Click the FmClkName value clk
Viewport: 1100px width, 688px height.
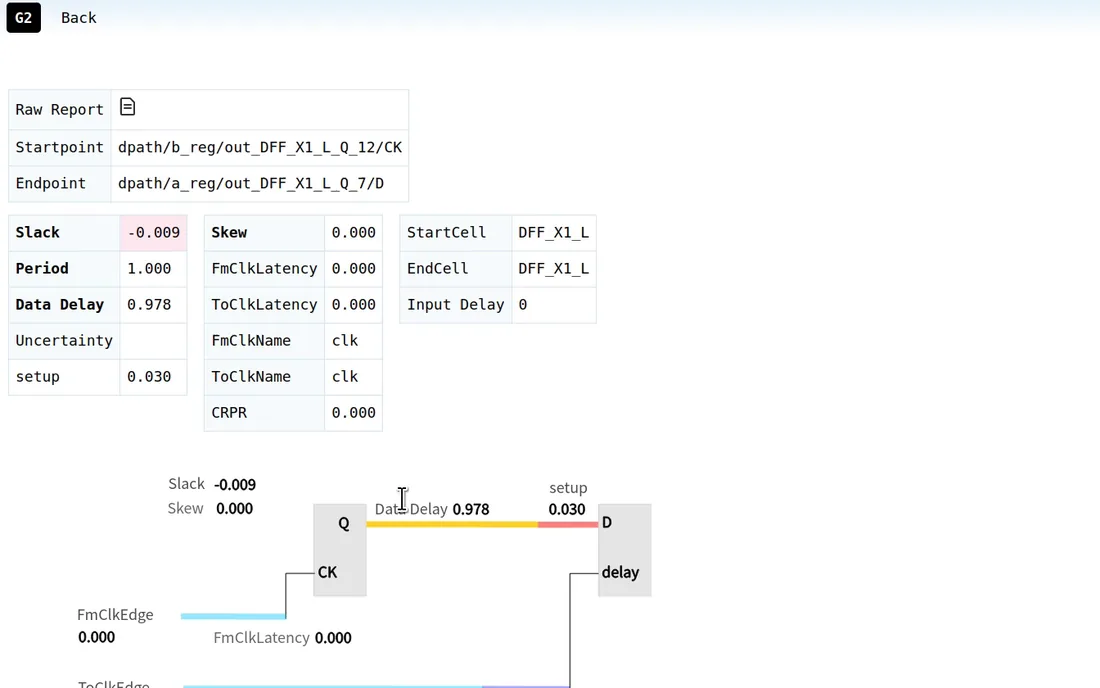(x=354, y=341)
